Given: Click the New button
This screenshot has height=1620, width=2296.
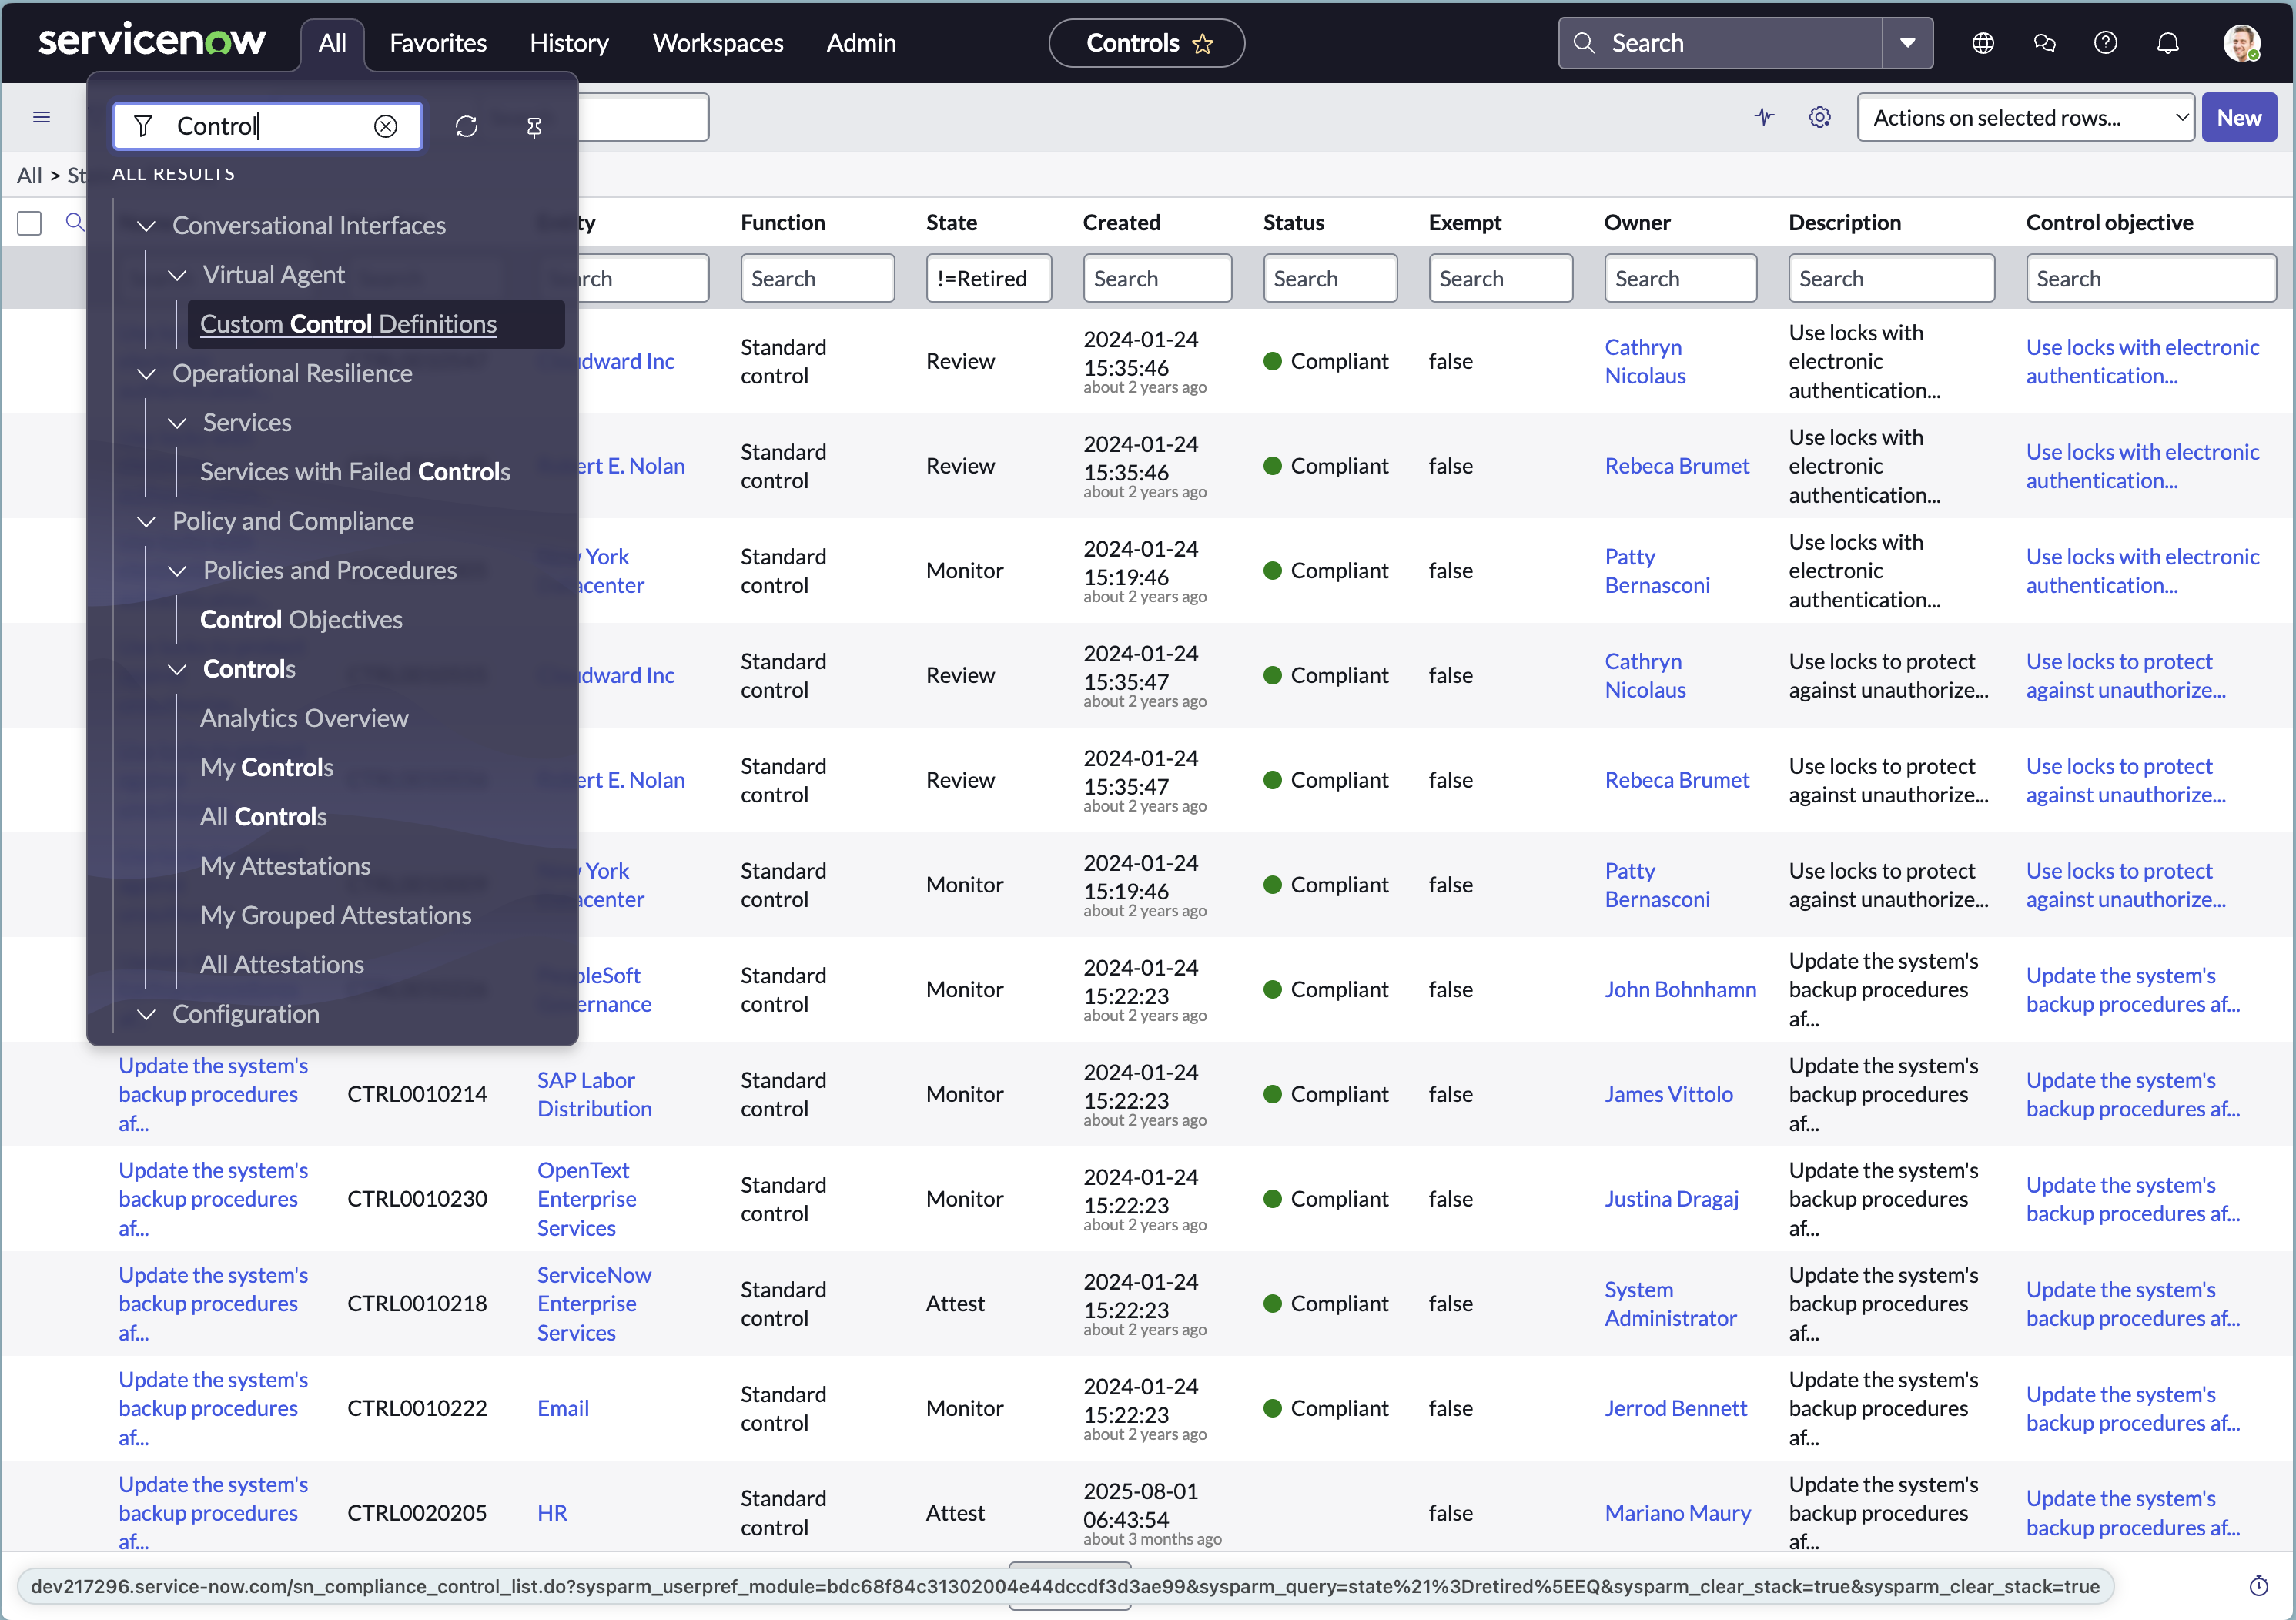Looking at the screenshot, I should pyautogui.click(x=2238, y=118).
